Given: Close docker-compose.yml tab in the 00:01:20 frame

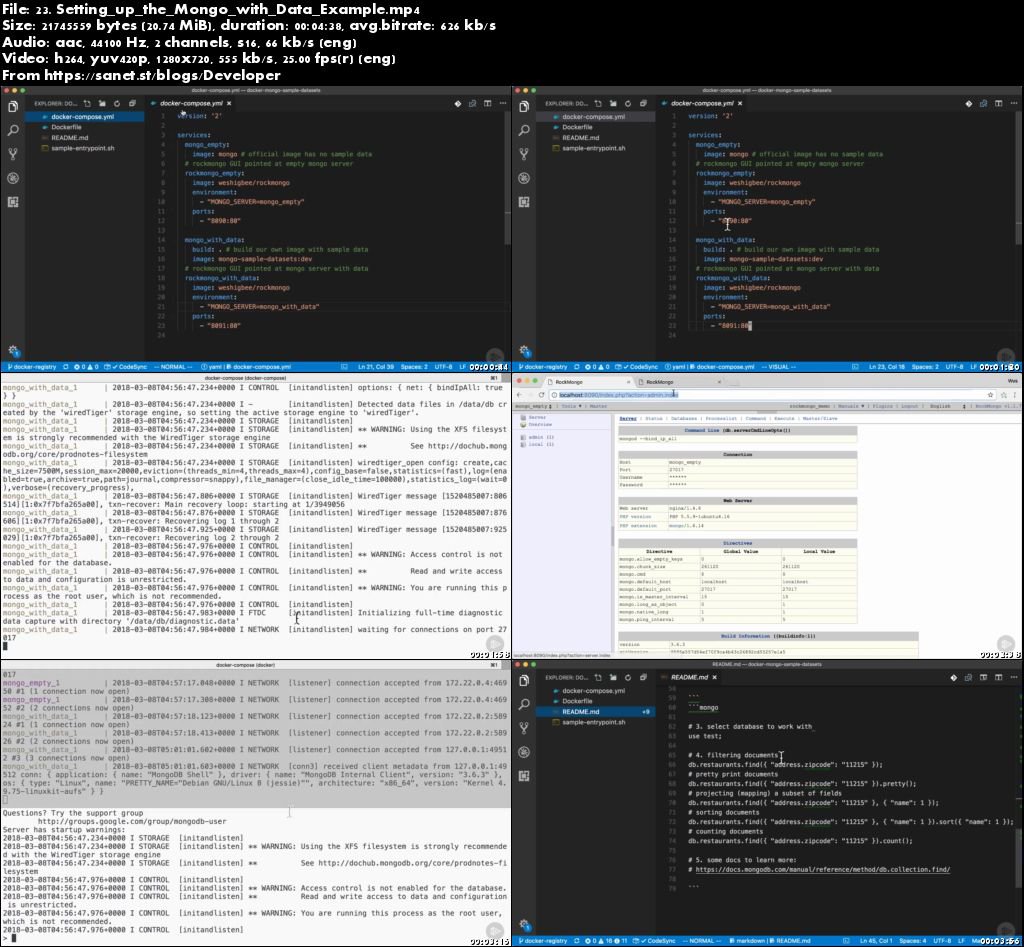Looking at the screenshot, I should (740, 103).
